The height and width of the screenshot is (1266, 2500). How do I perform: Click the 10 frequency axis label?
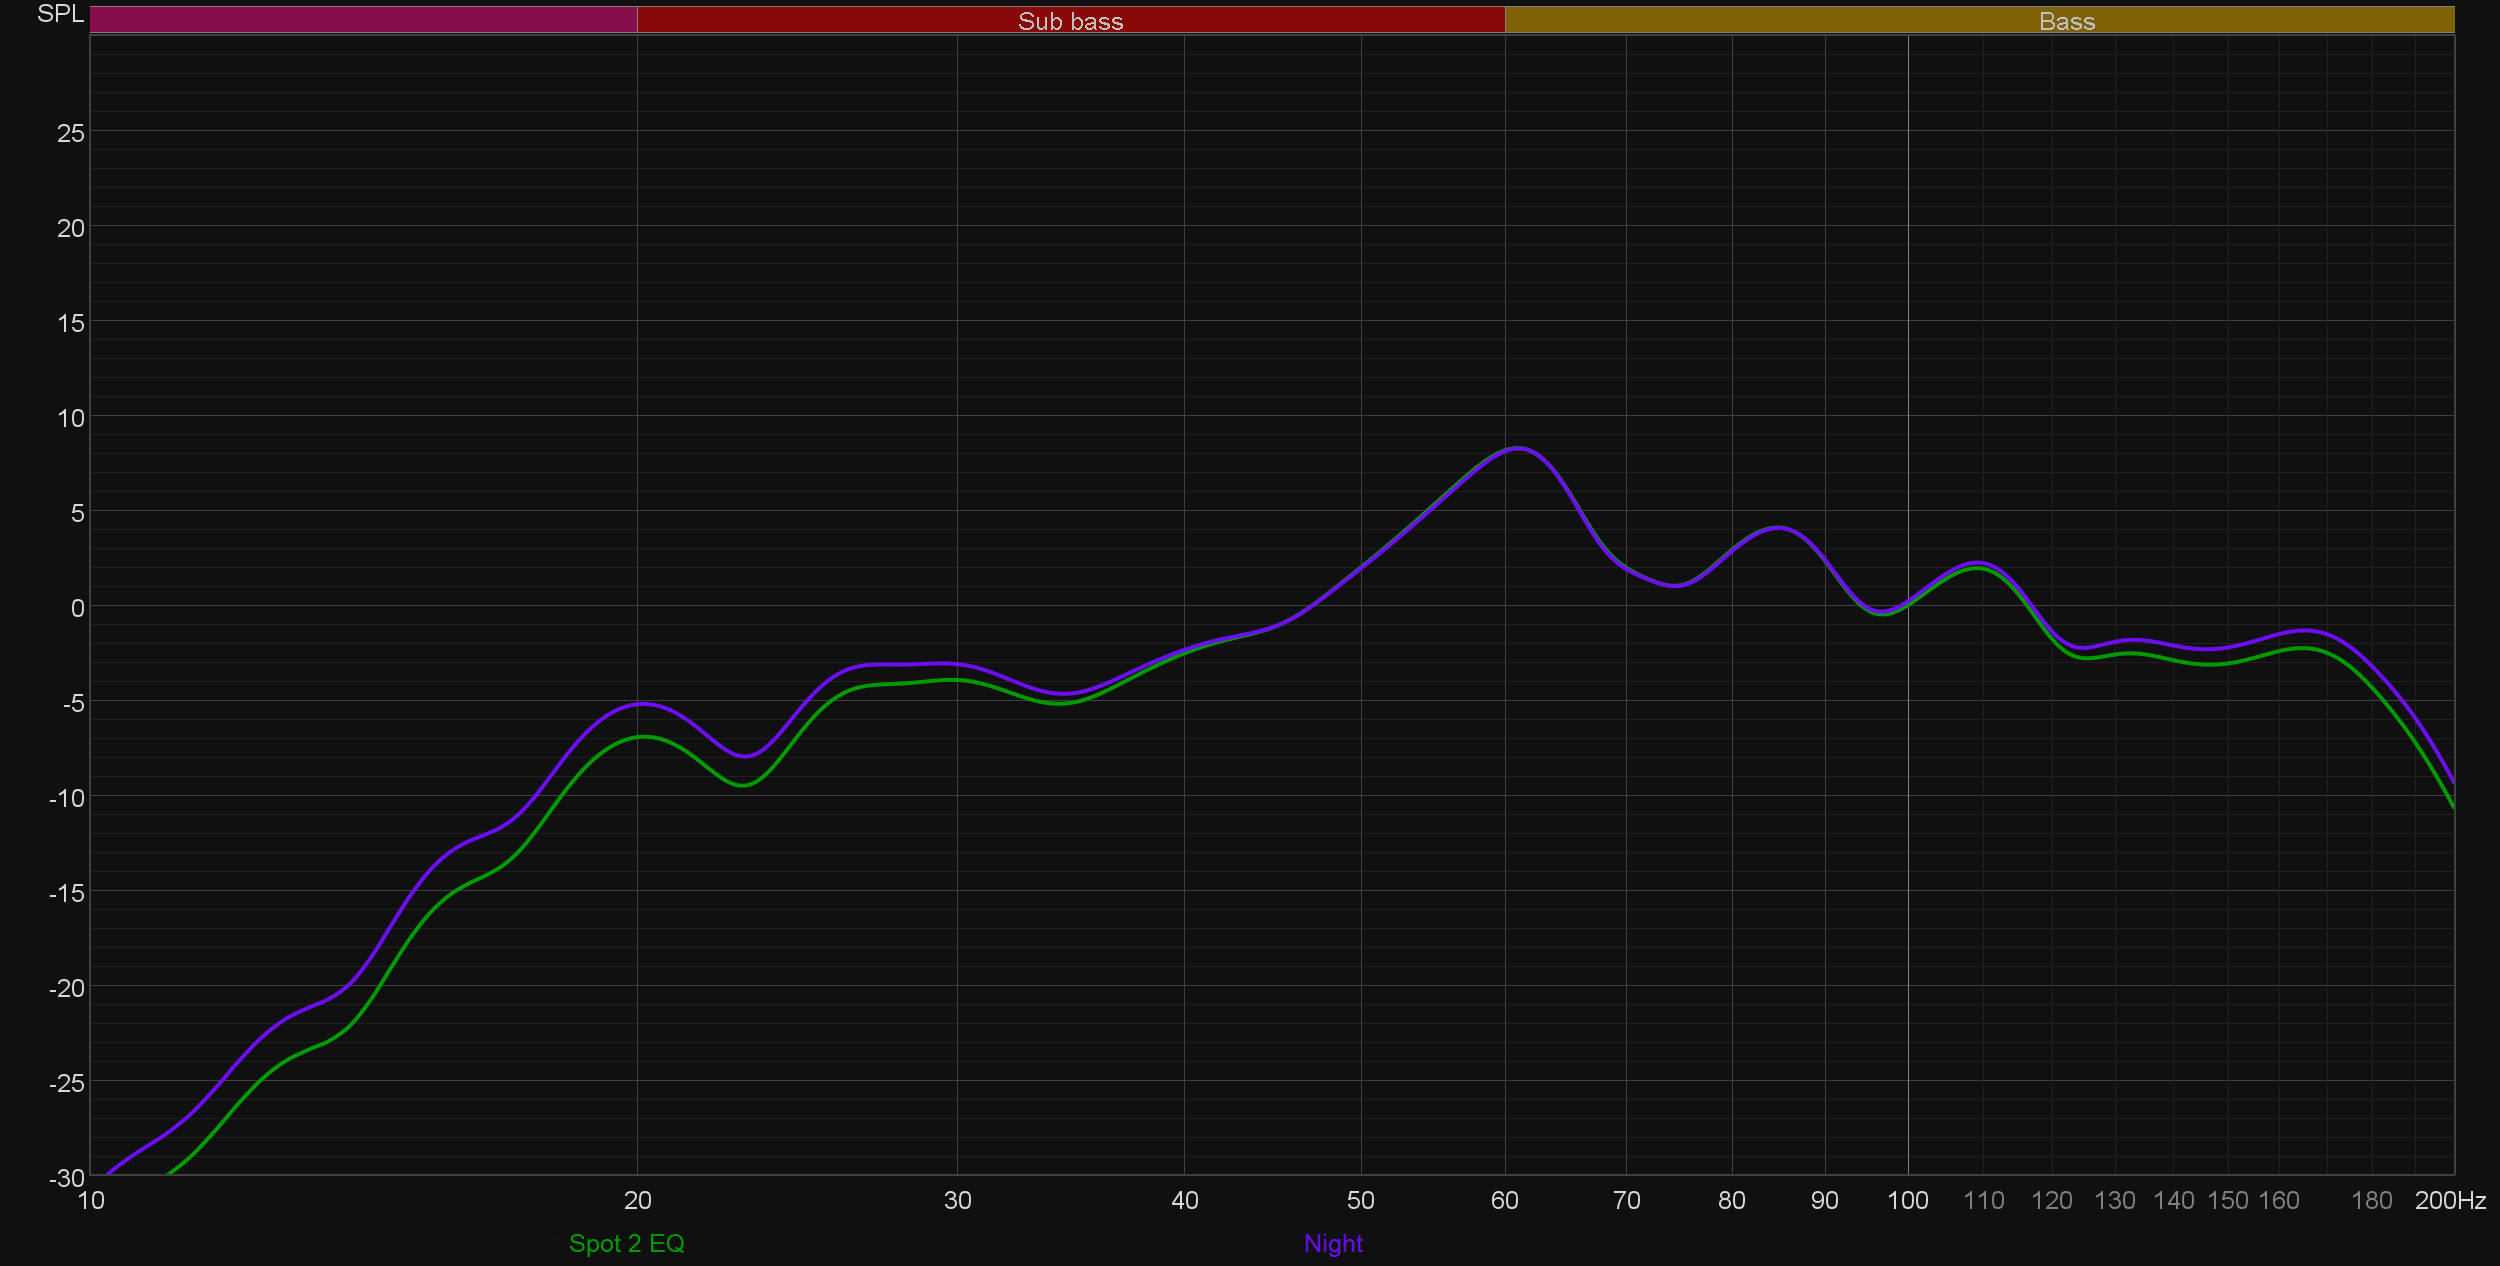tap(91, 1200)
